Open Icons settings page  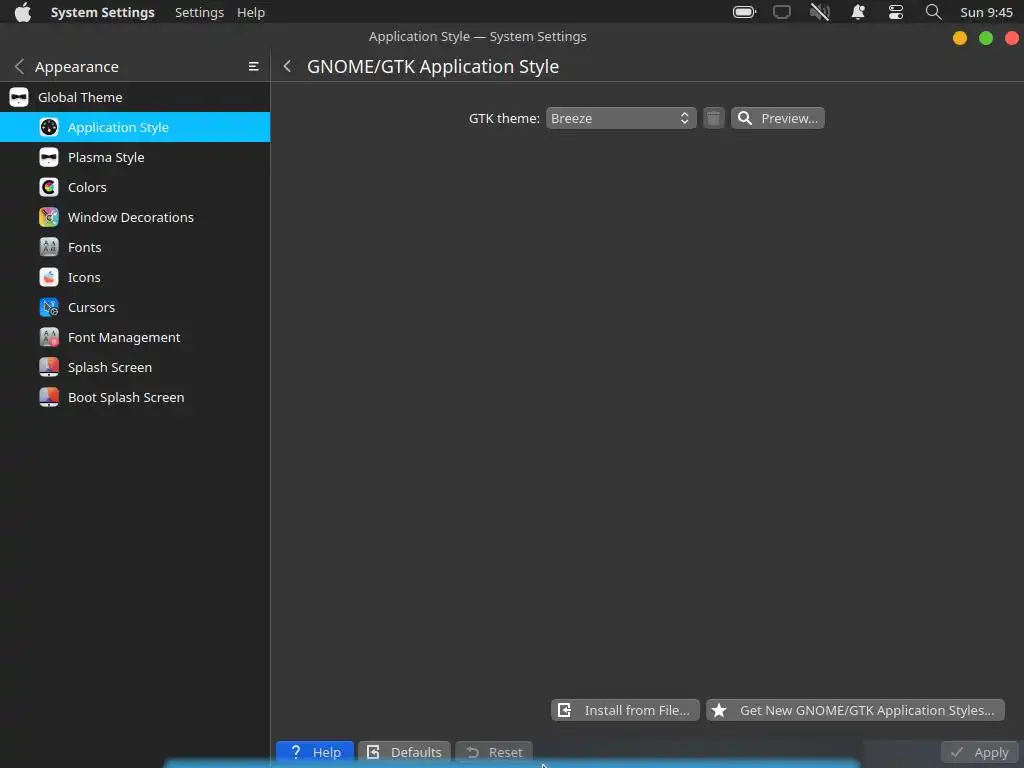(135, 278)
